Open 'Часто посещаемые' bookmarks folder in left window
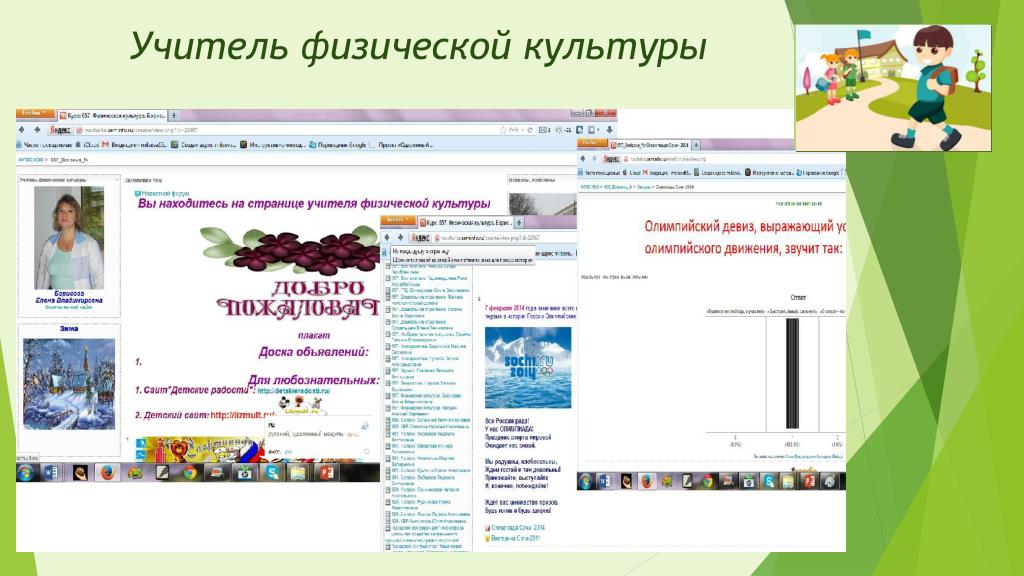1024x576 pixels. point(44,145)
